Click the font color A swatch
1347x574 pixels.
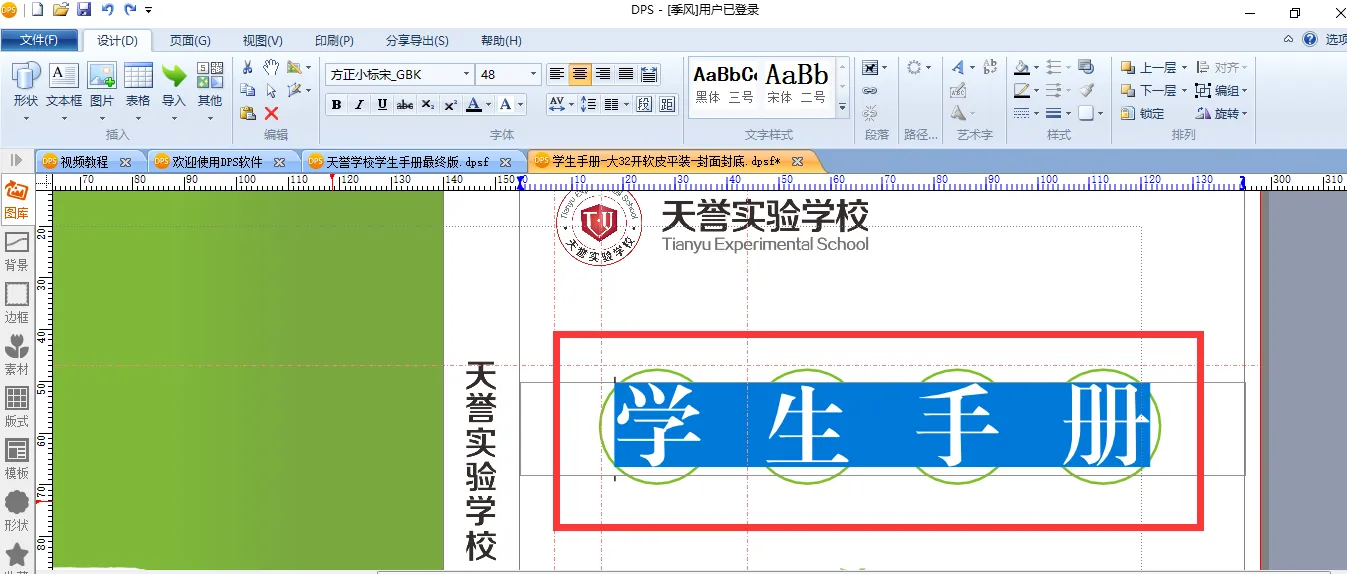point(474,104)
